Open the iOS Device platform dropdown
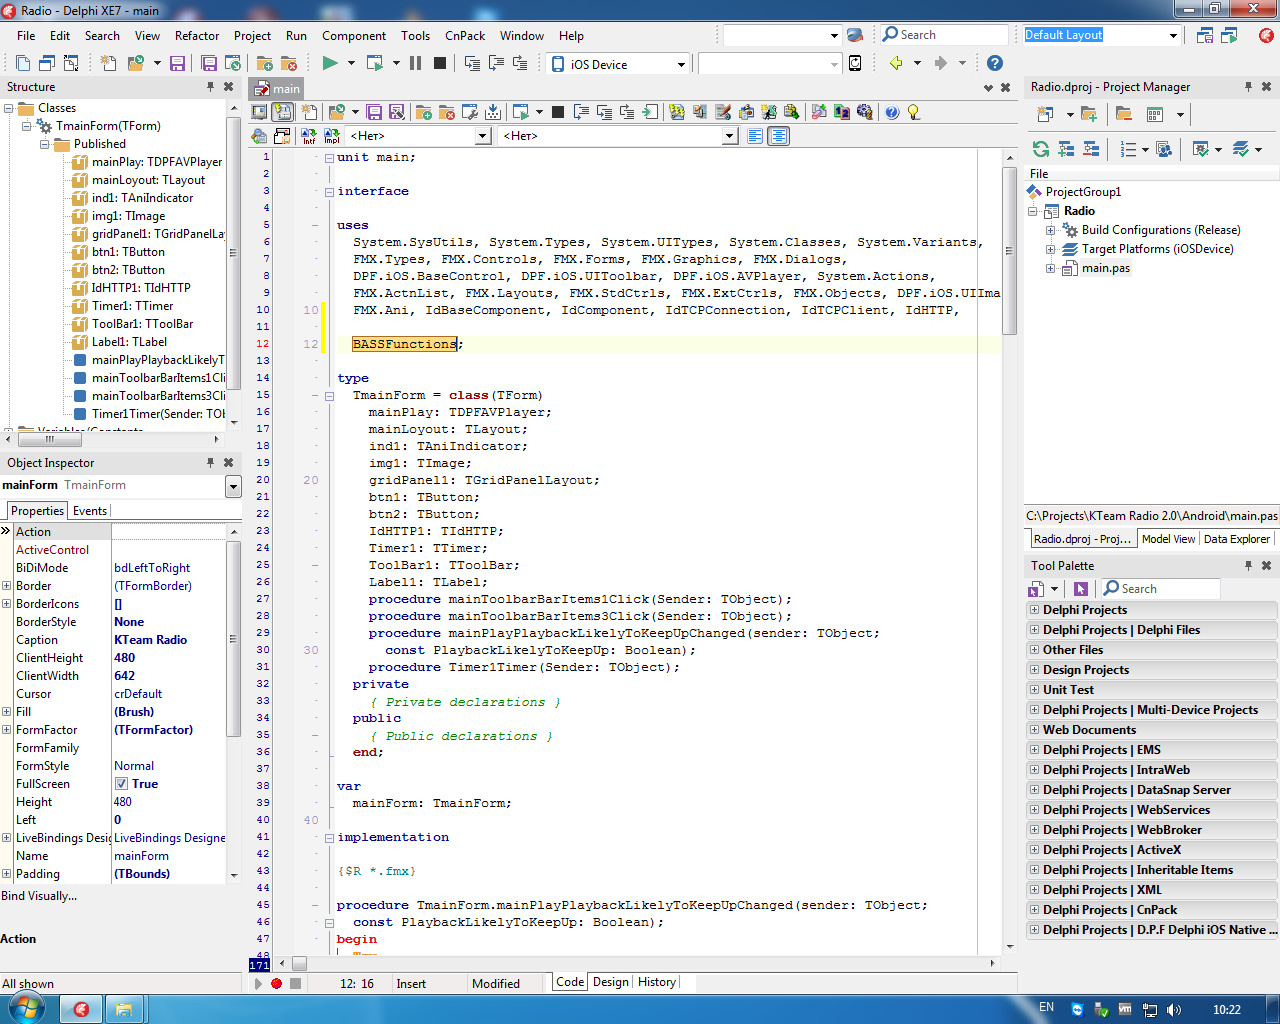 click(681, 64)
